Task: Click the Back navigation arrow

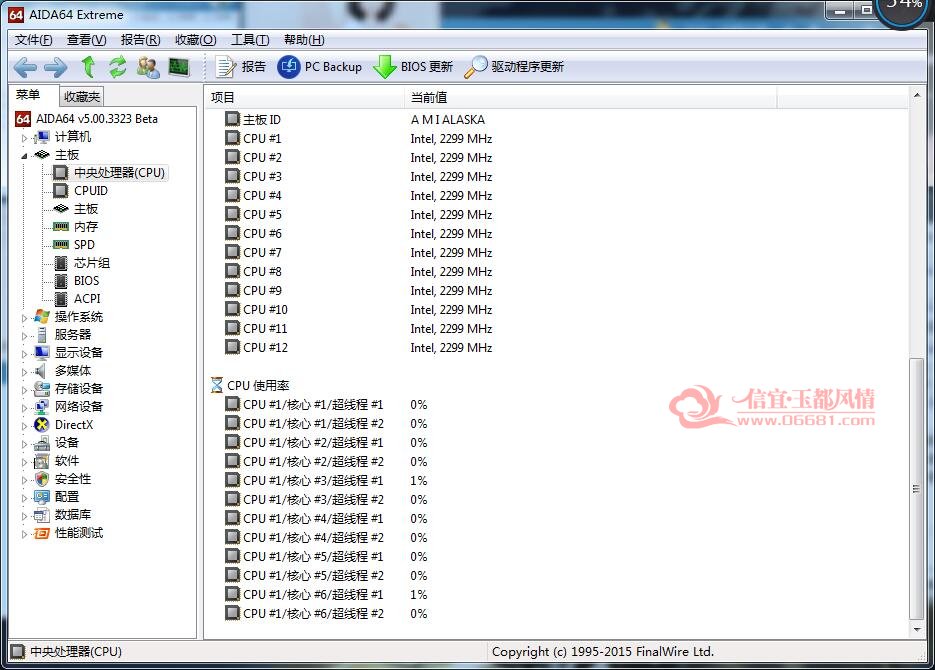Action: coord(24,67)
